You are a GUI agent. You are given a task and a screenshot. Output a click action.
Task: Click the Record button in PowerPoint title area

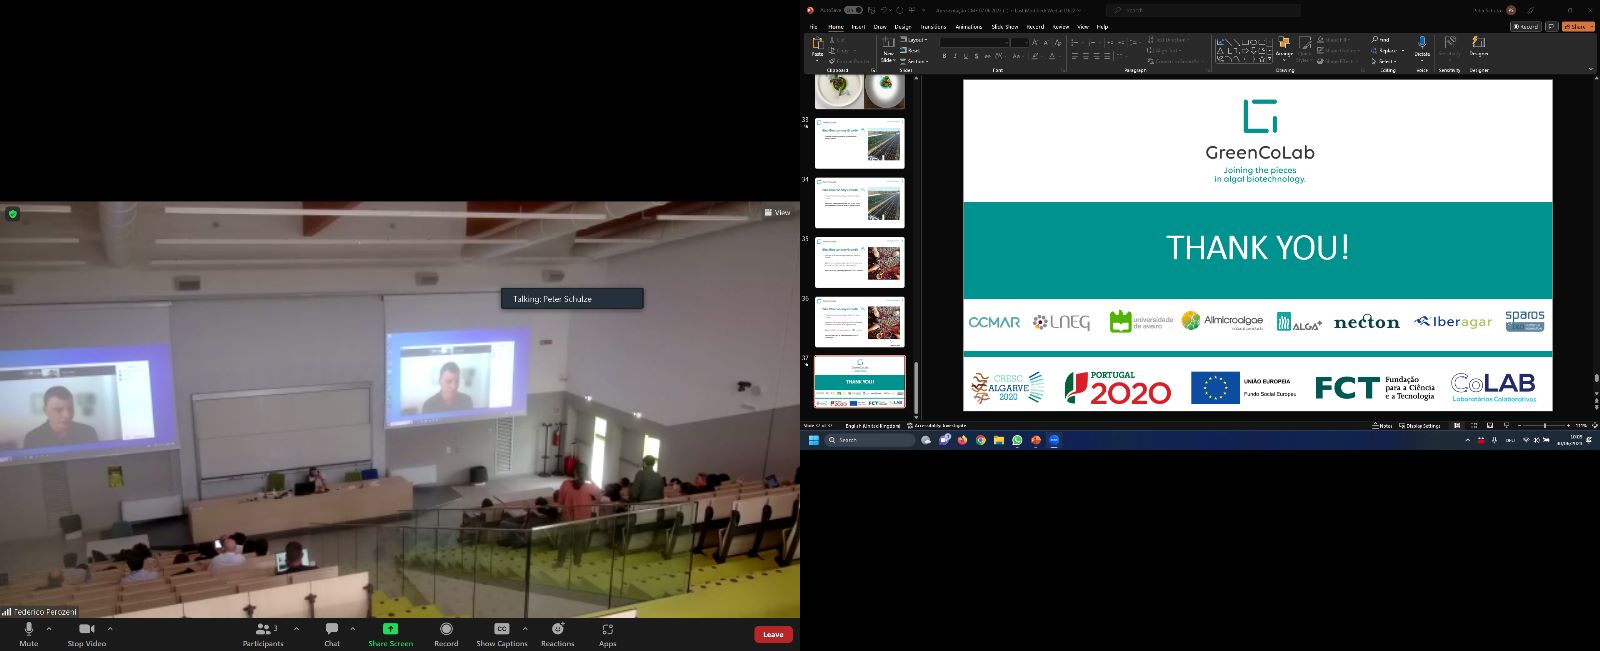coord(1526,27)
